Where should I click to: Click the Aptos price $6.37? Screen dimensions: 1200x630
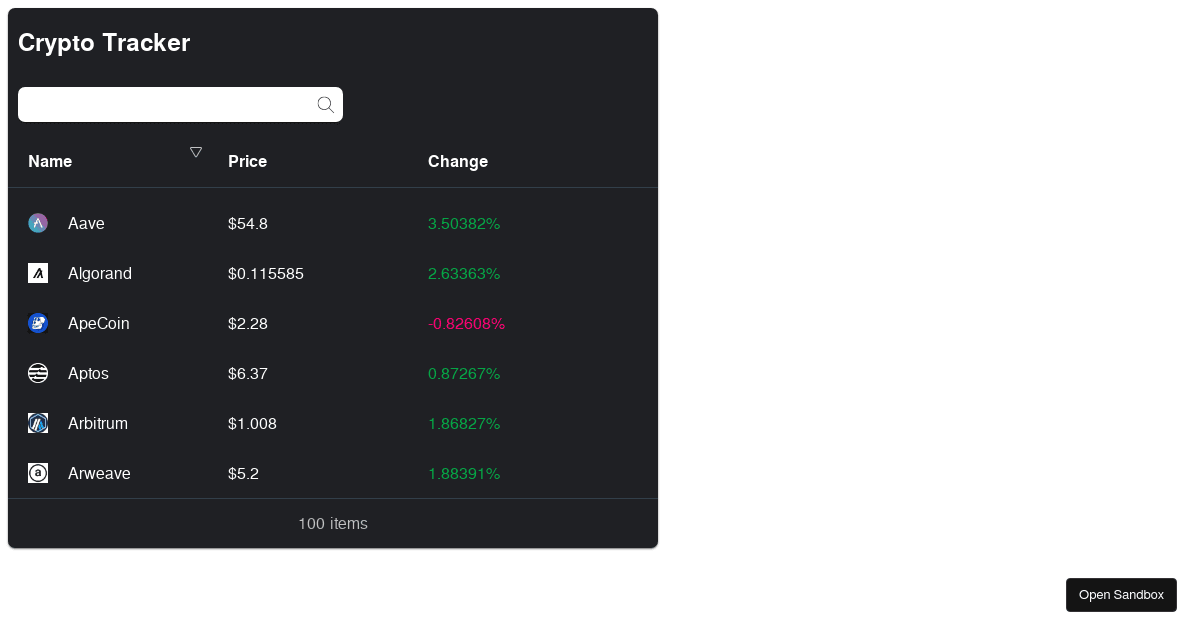248,373
